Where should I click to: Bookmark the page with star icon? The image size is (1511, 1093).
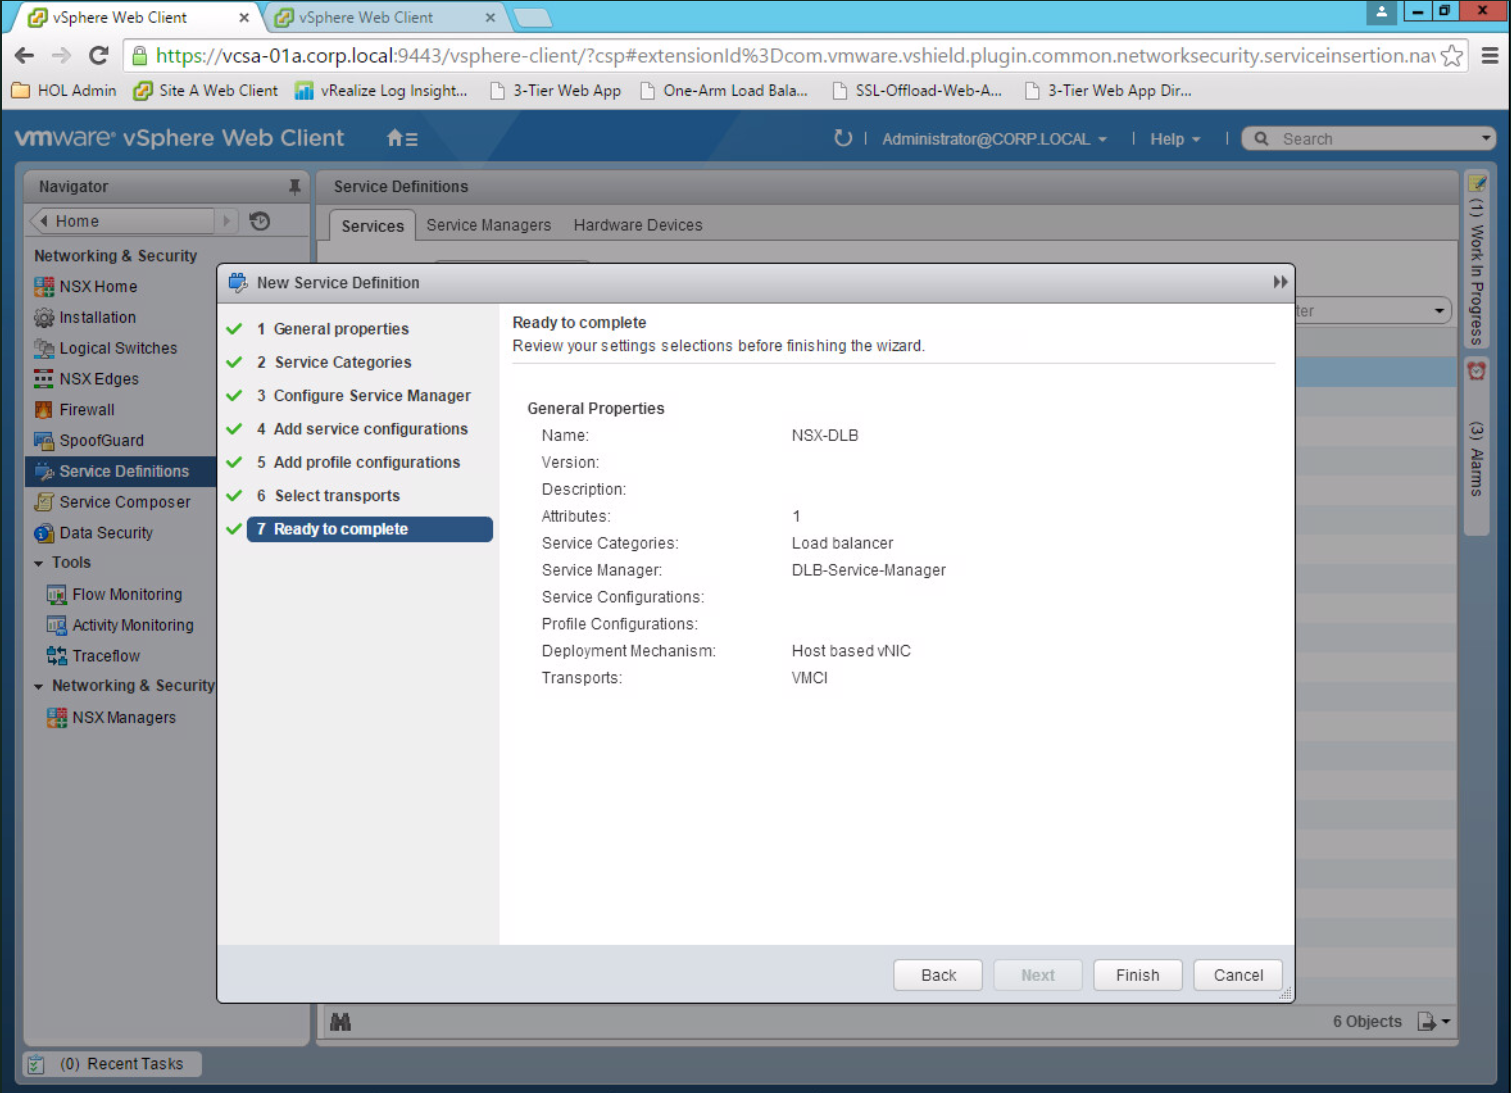tap(1452, 56)
